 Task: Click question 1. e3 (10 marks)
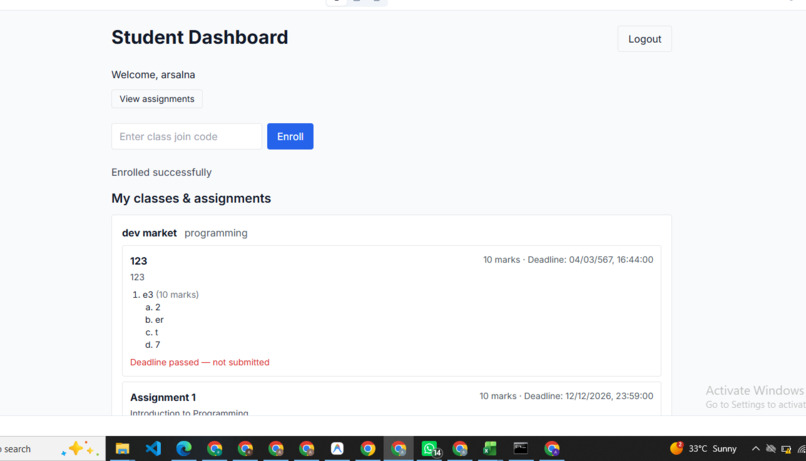point(166,294)
